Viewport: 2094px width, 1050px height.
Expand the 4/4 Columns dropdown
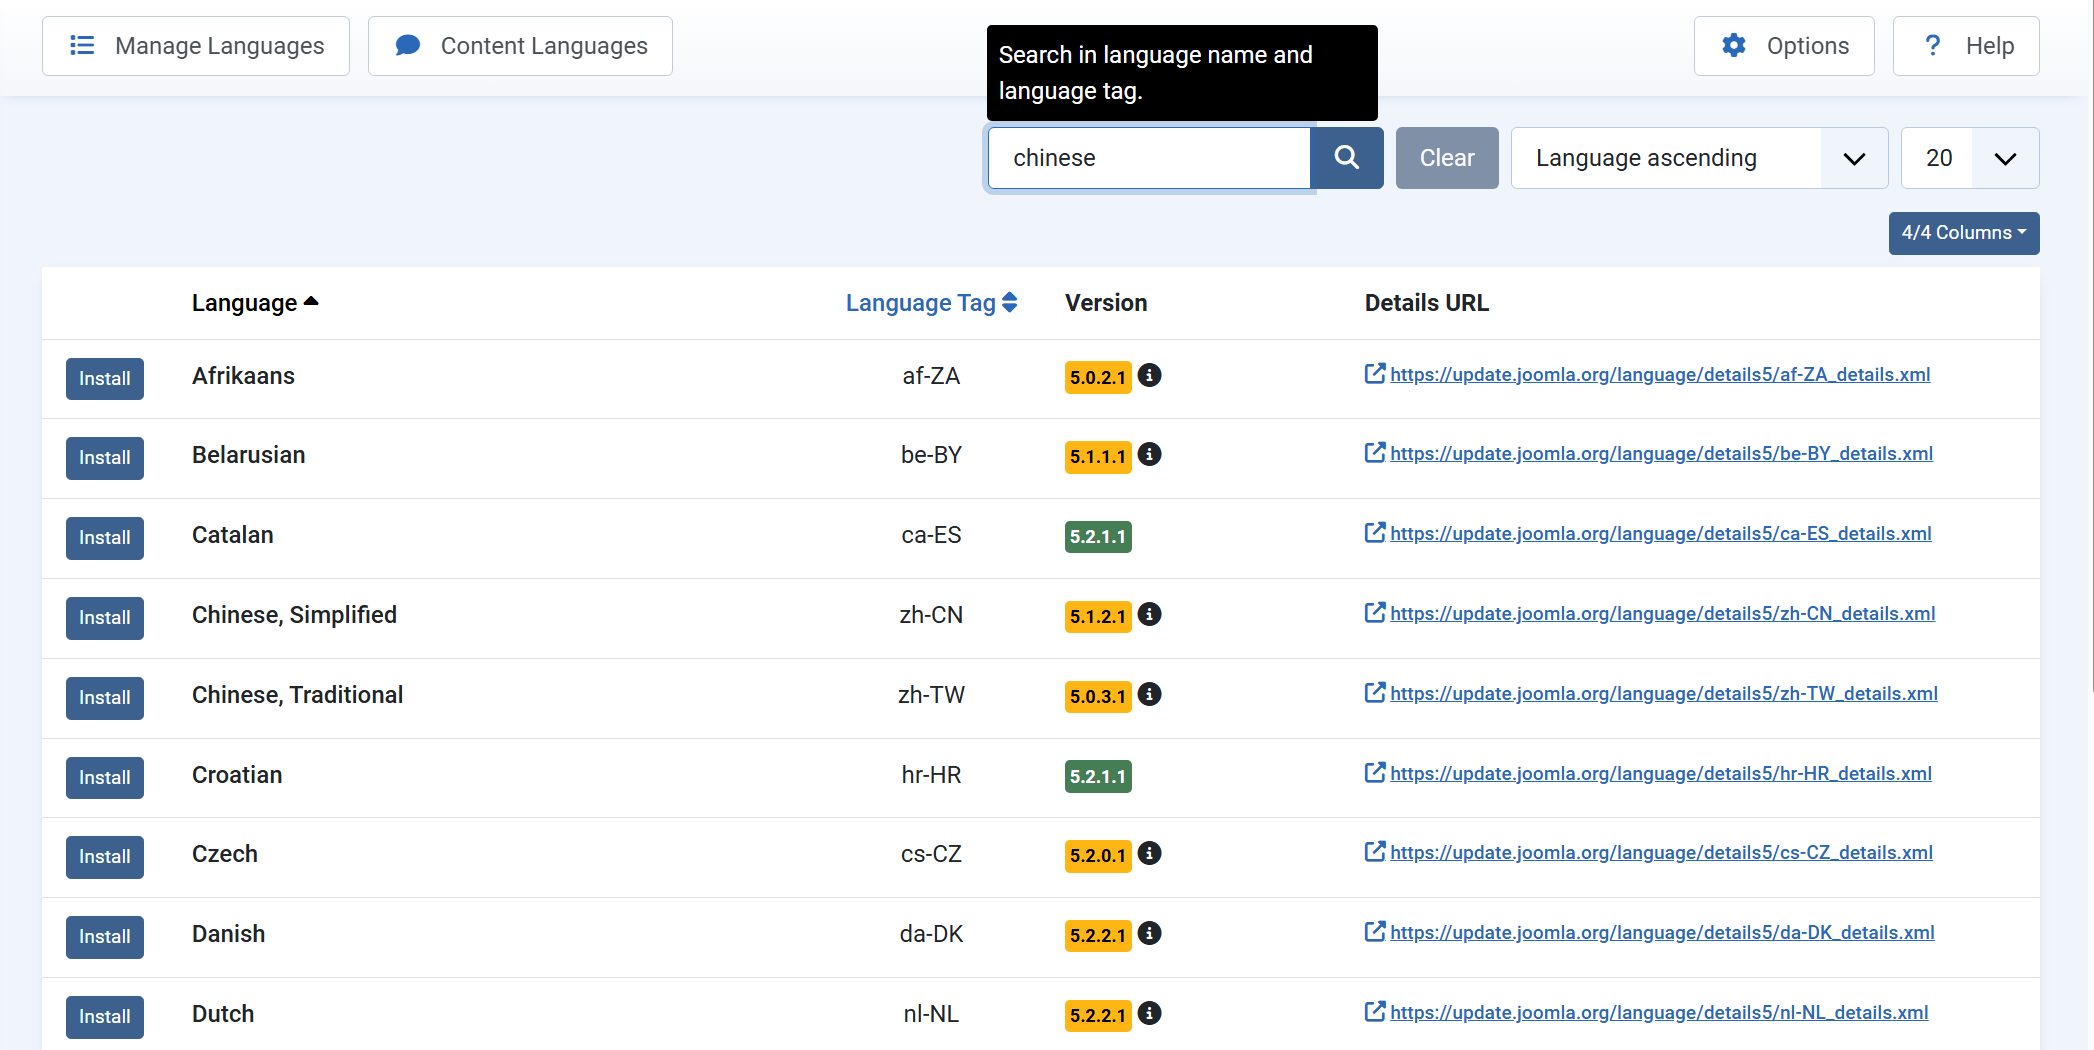[x=1963, y=233]
